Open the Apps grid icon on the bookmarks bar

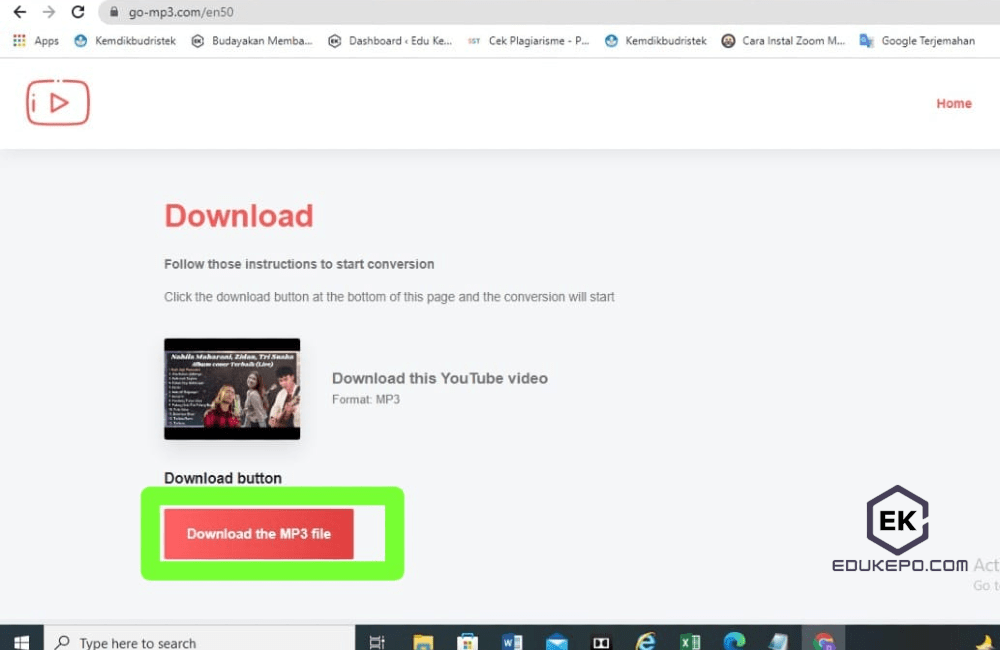(x=18, y=41)
